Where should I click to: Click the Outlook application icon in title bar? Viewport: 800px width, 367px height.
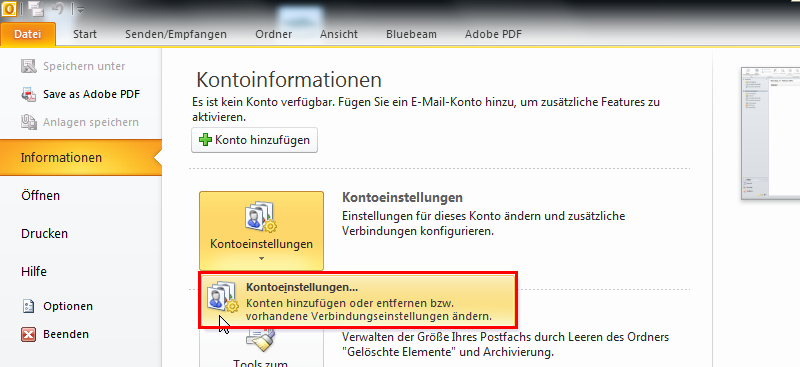9,9
